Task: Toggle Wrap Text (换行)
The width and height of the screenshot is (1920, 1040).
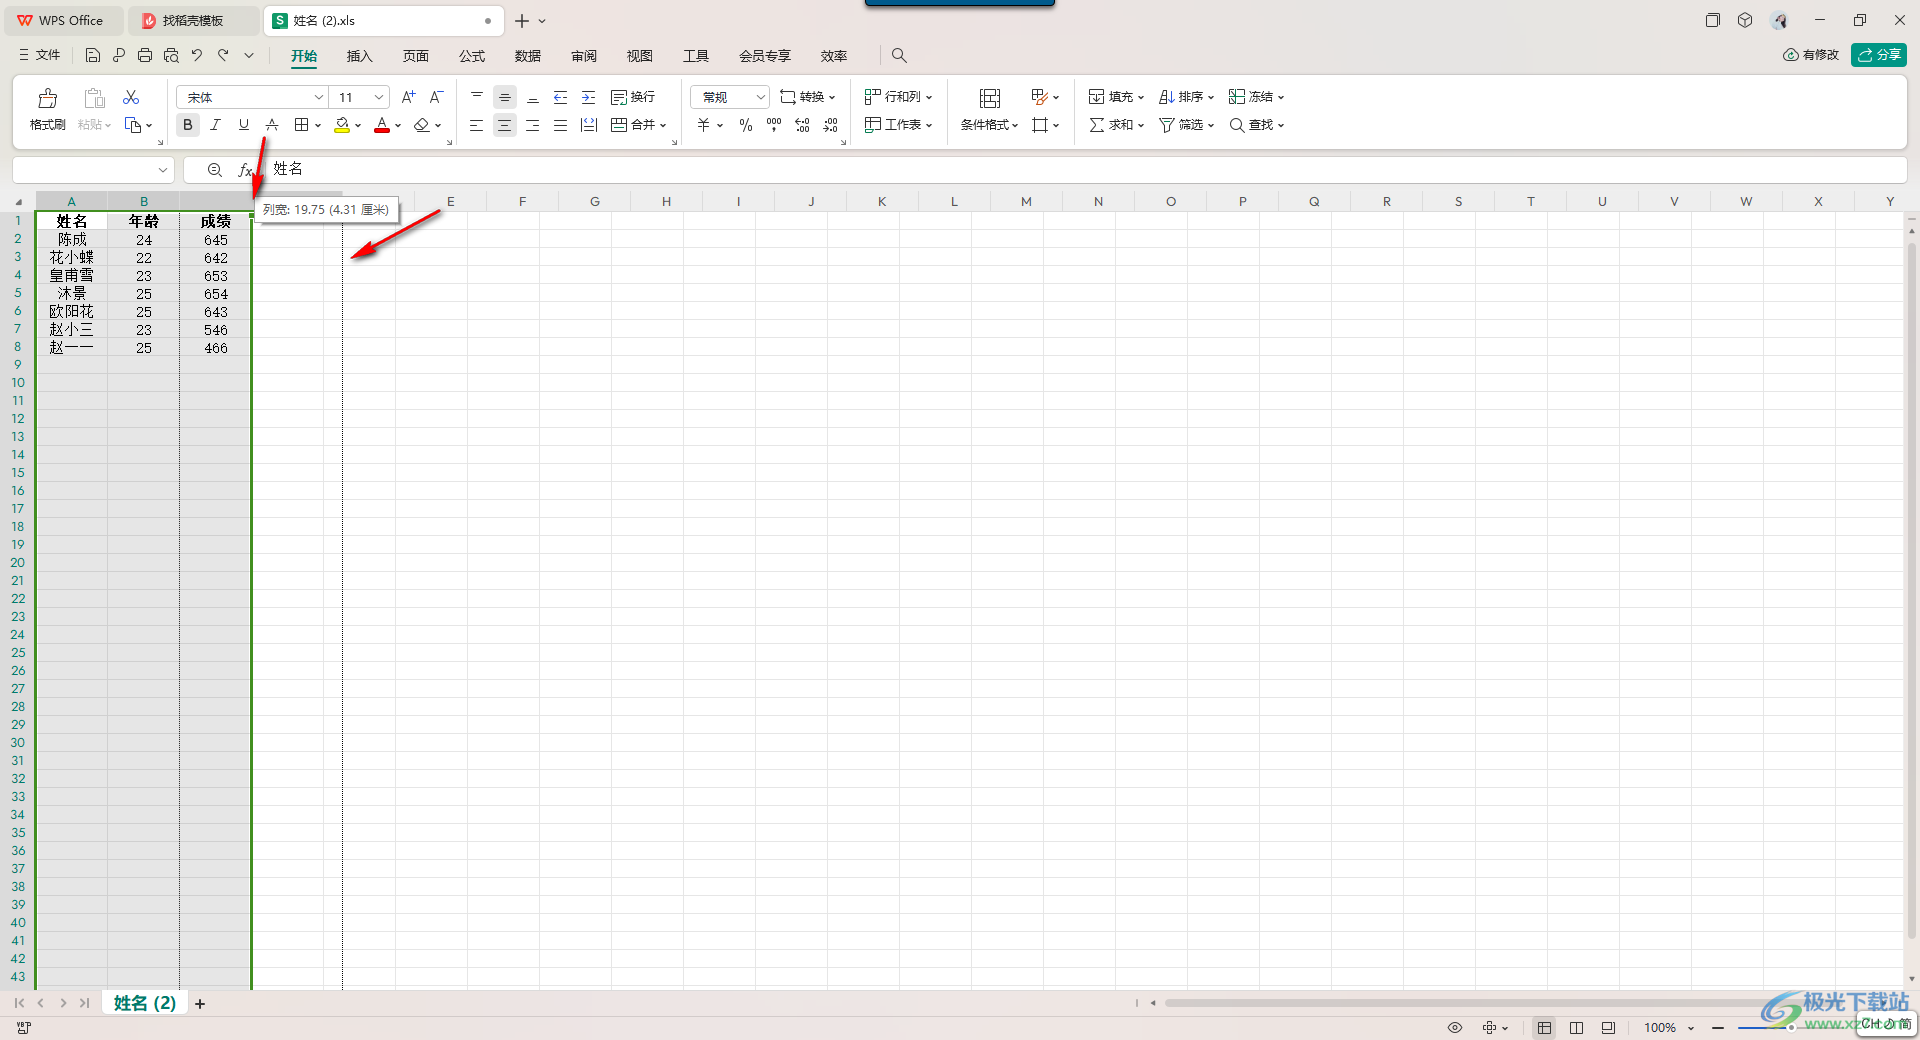Action: pos(633,97)
